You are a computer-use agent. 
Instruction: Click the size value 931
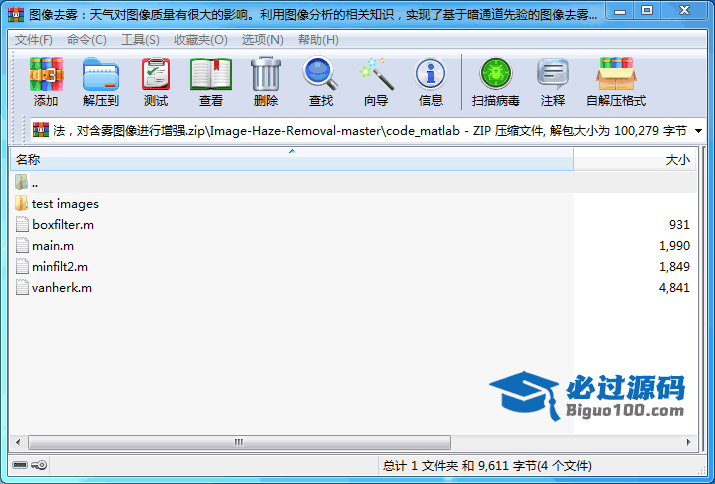(679, 224)
